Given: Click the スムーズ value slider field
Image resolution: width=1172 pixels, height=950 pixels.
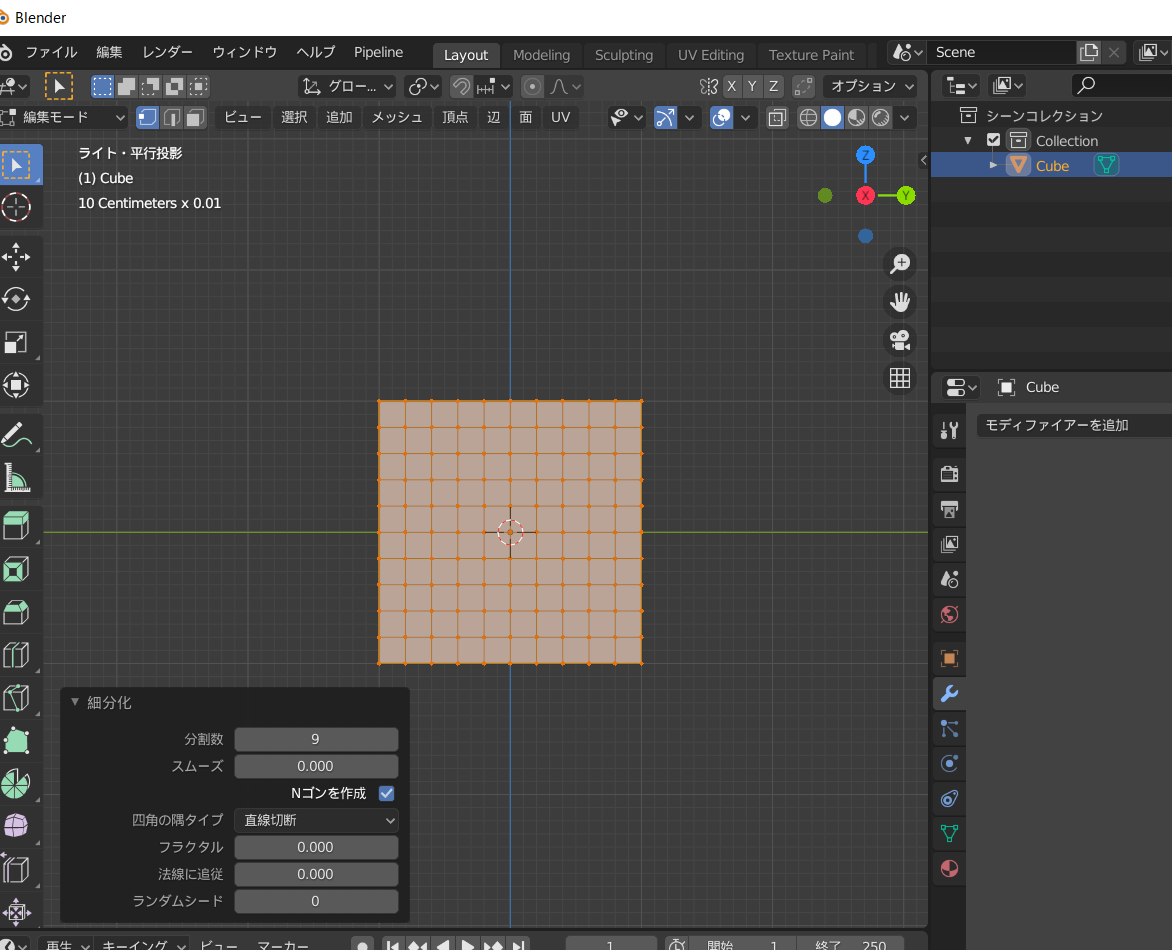Looking at the screenshot, I should coord(316,766).
